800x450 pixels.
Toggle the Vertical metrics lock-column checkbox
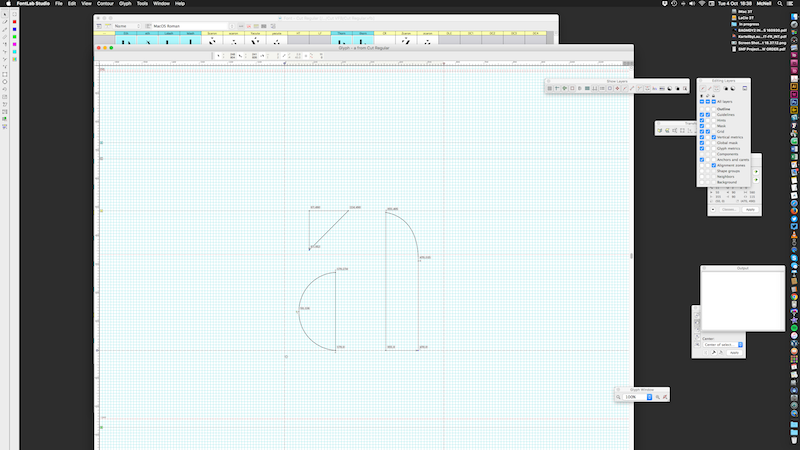714,137
